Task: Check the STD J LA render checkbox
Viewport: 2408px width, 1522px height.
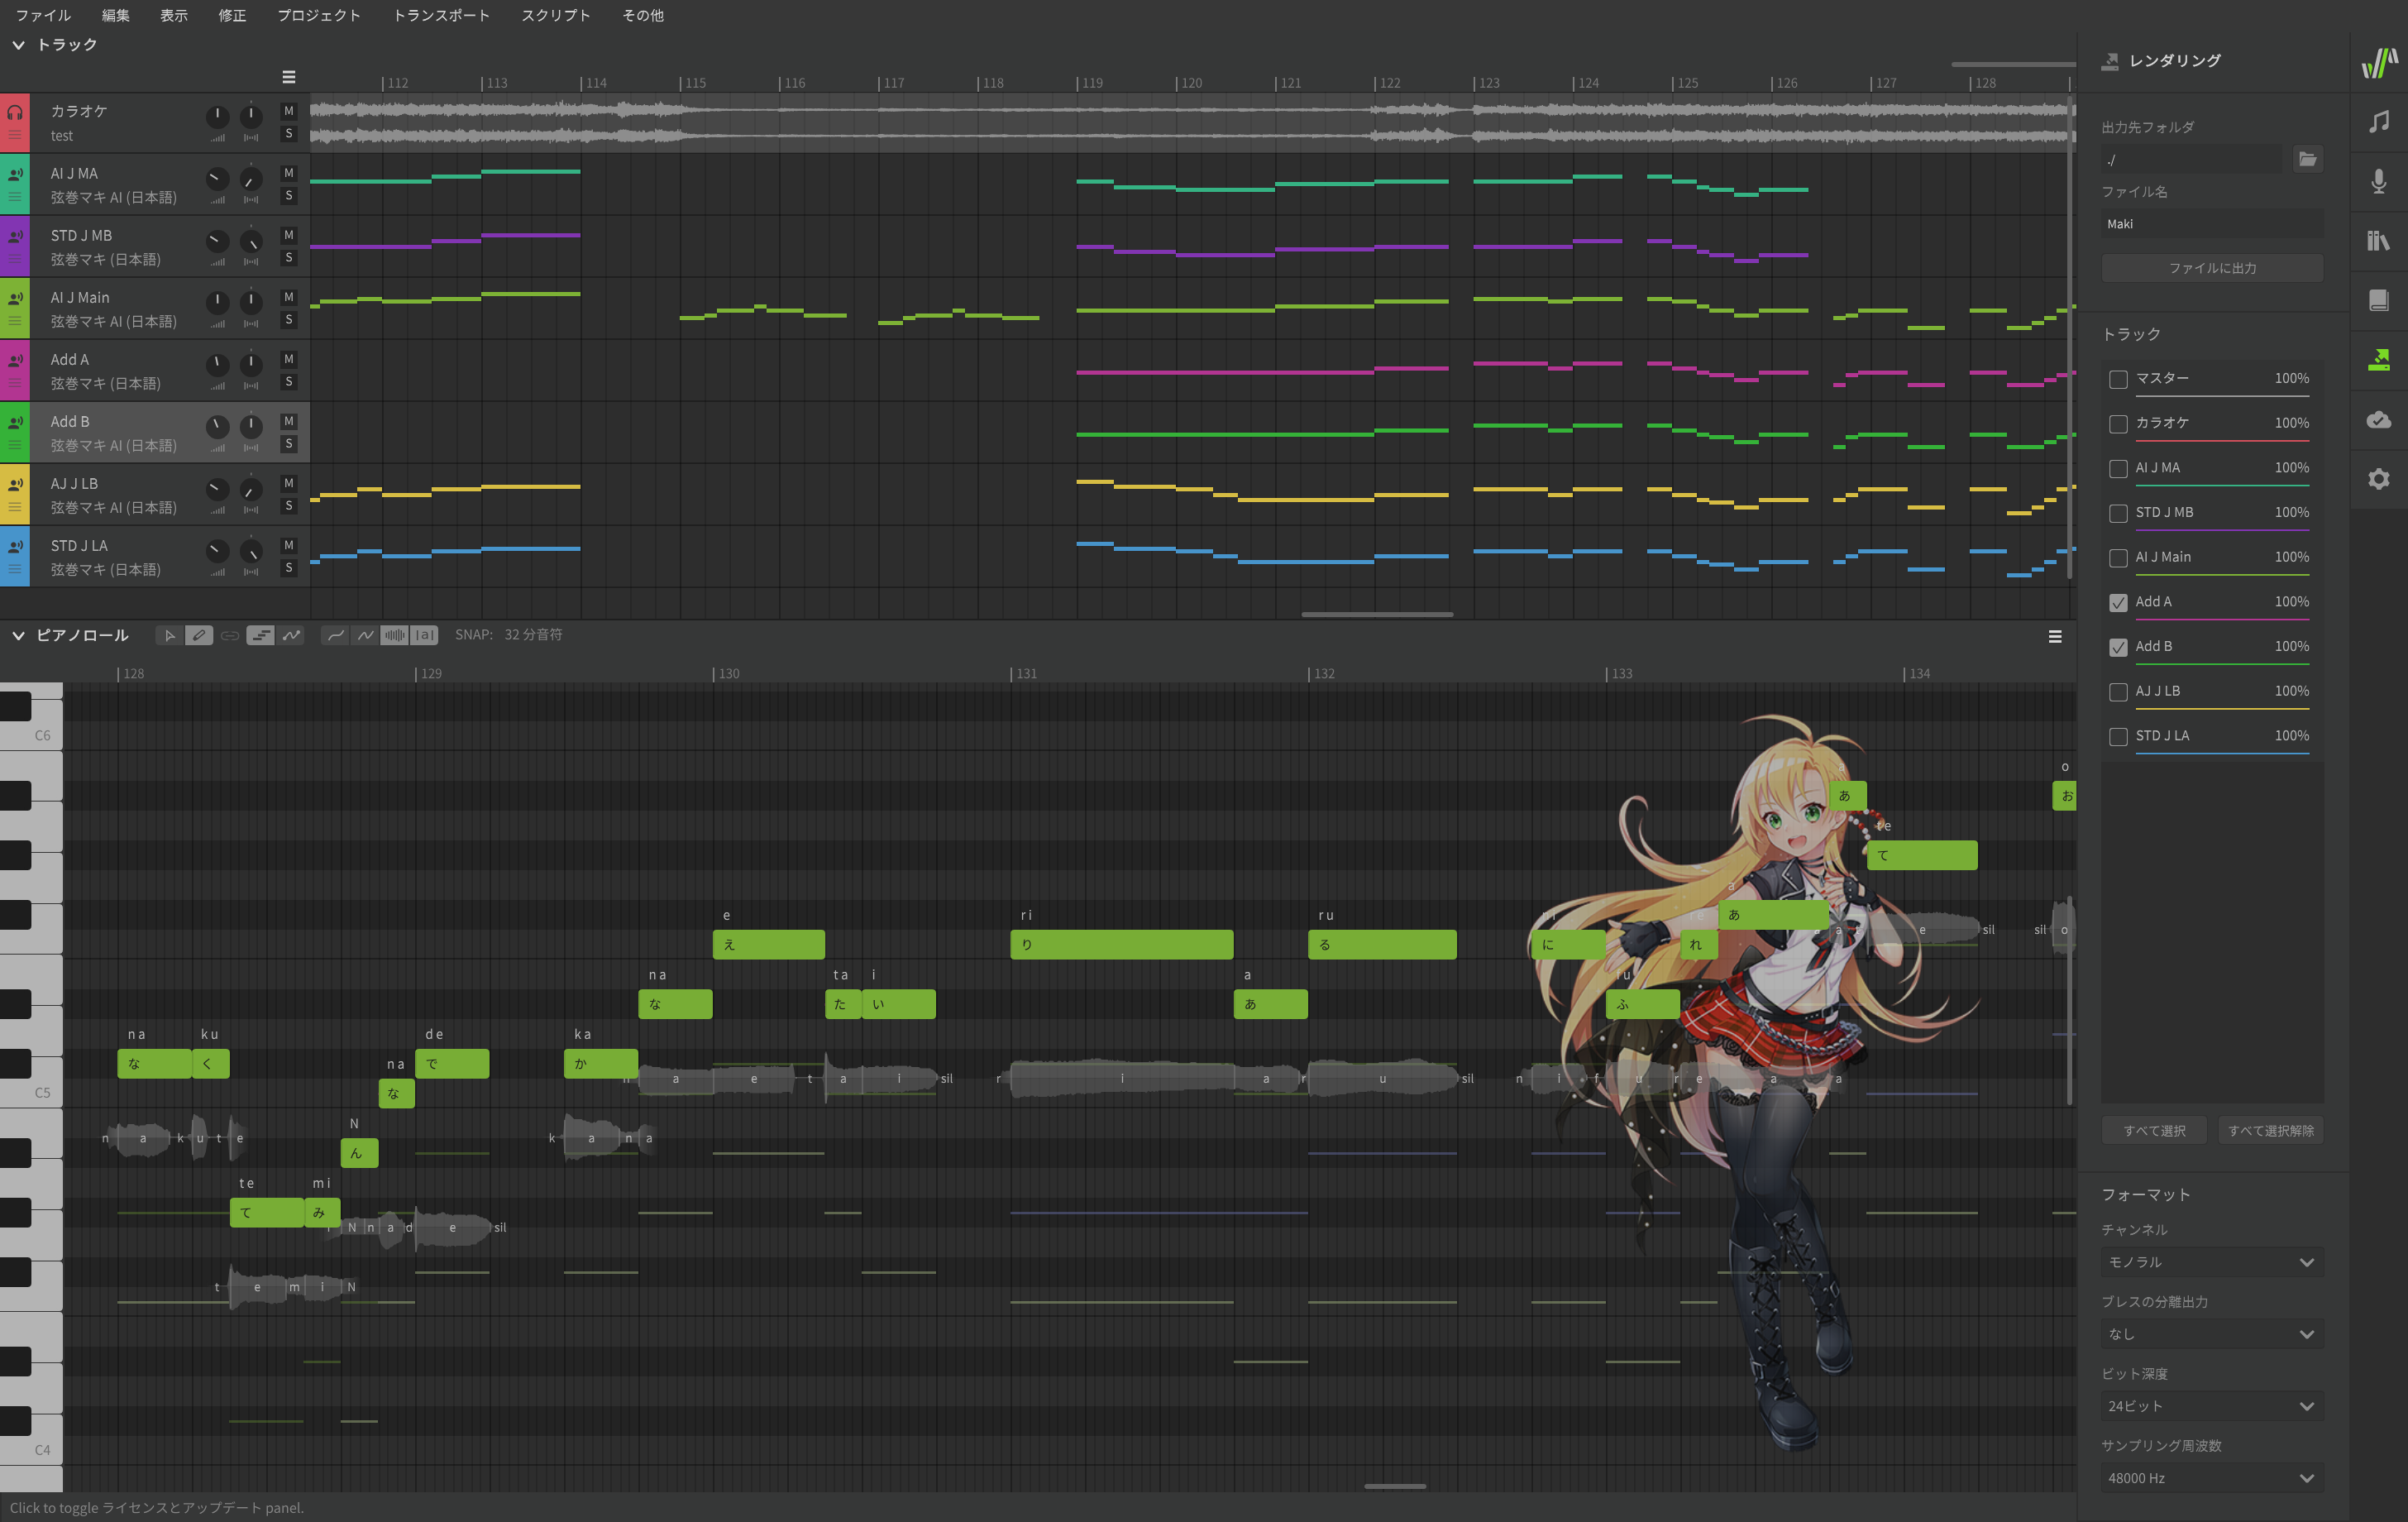Action: click(2118, 737)
